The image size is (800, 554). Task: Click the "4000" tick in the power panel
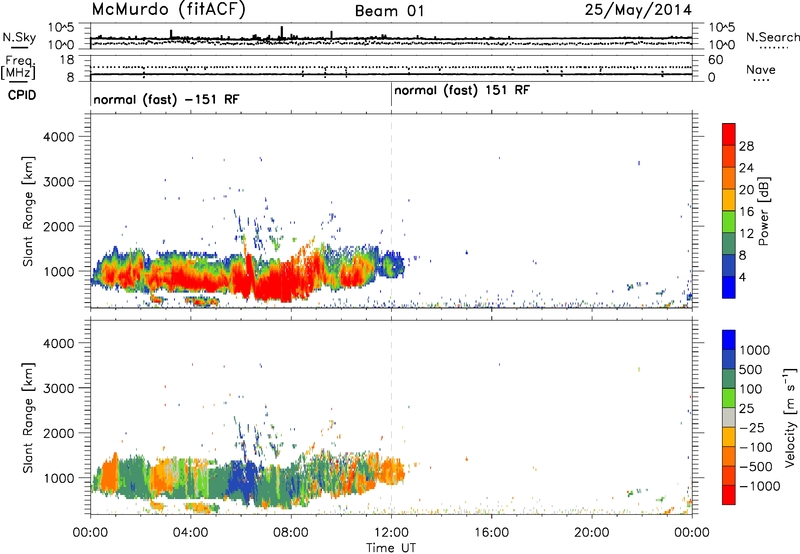pyautogui.click(x=59, y=137)
